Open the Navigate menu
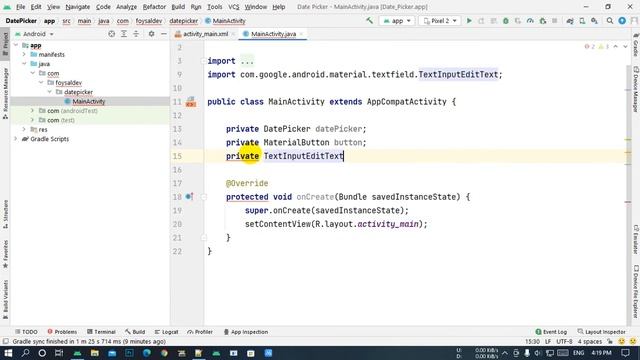Image resolution: width=640 pixels, height=360 pixels. (78, 7)
